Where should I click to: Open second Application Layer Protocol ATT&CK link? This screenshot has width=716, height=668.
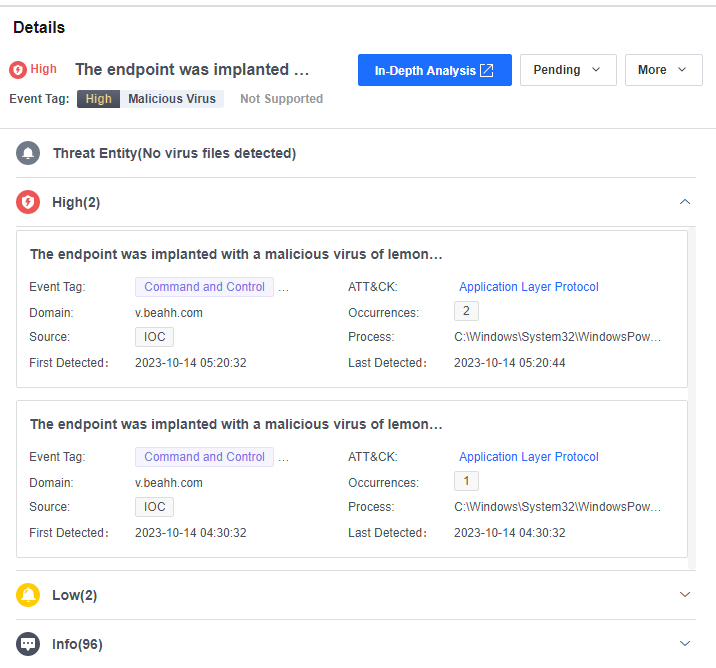[x=528, y=457]
